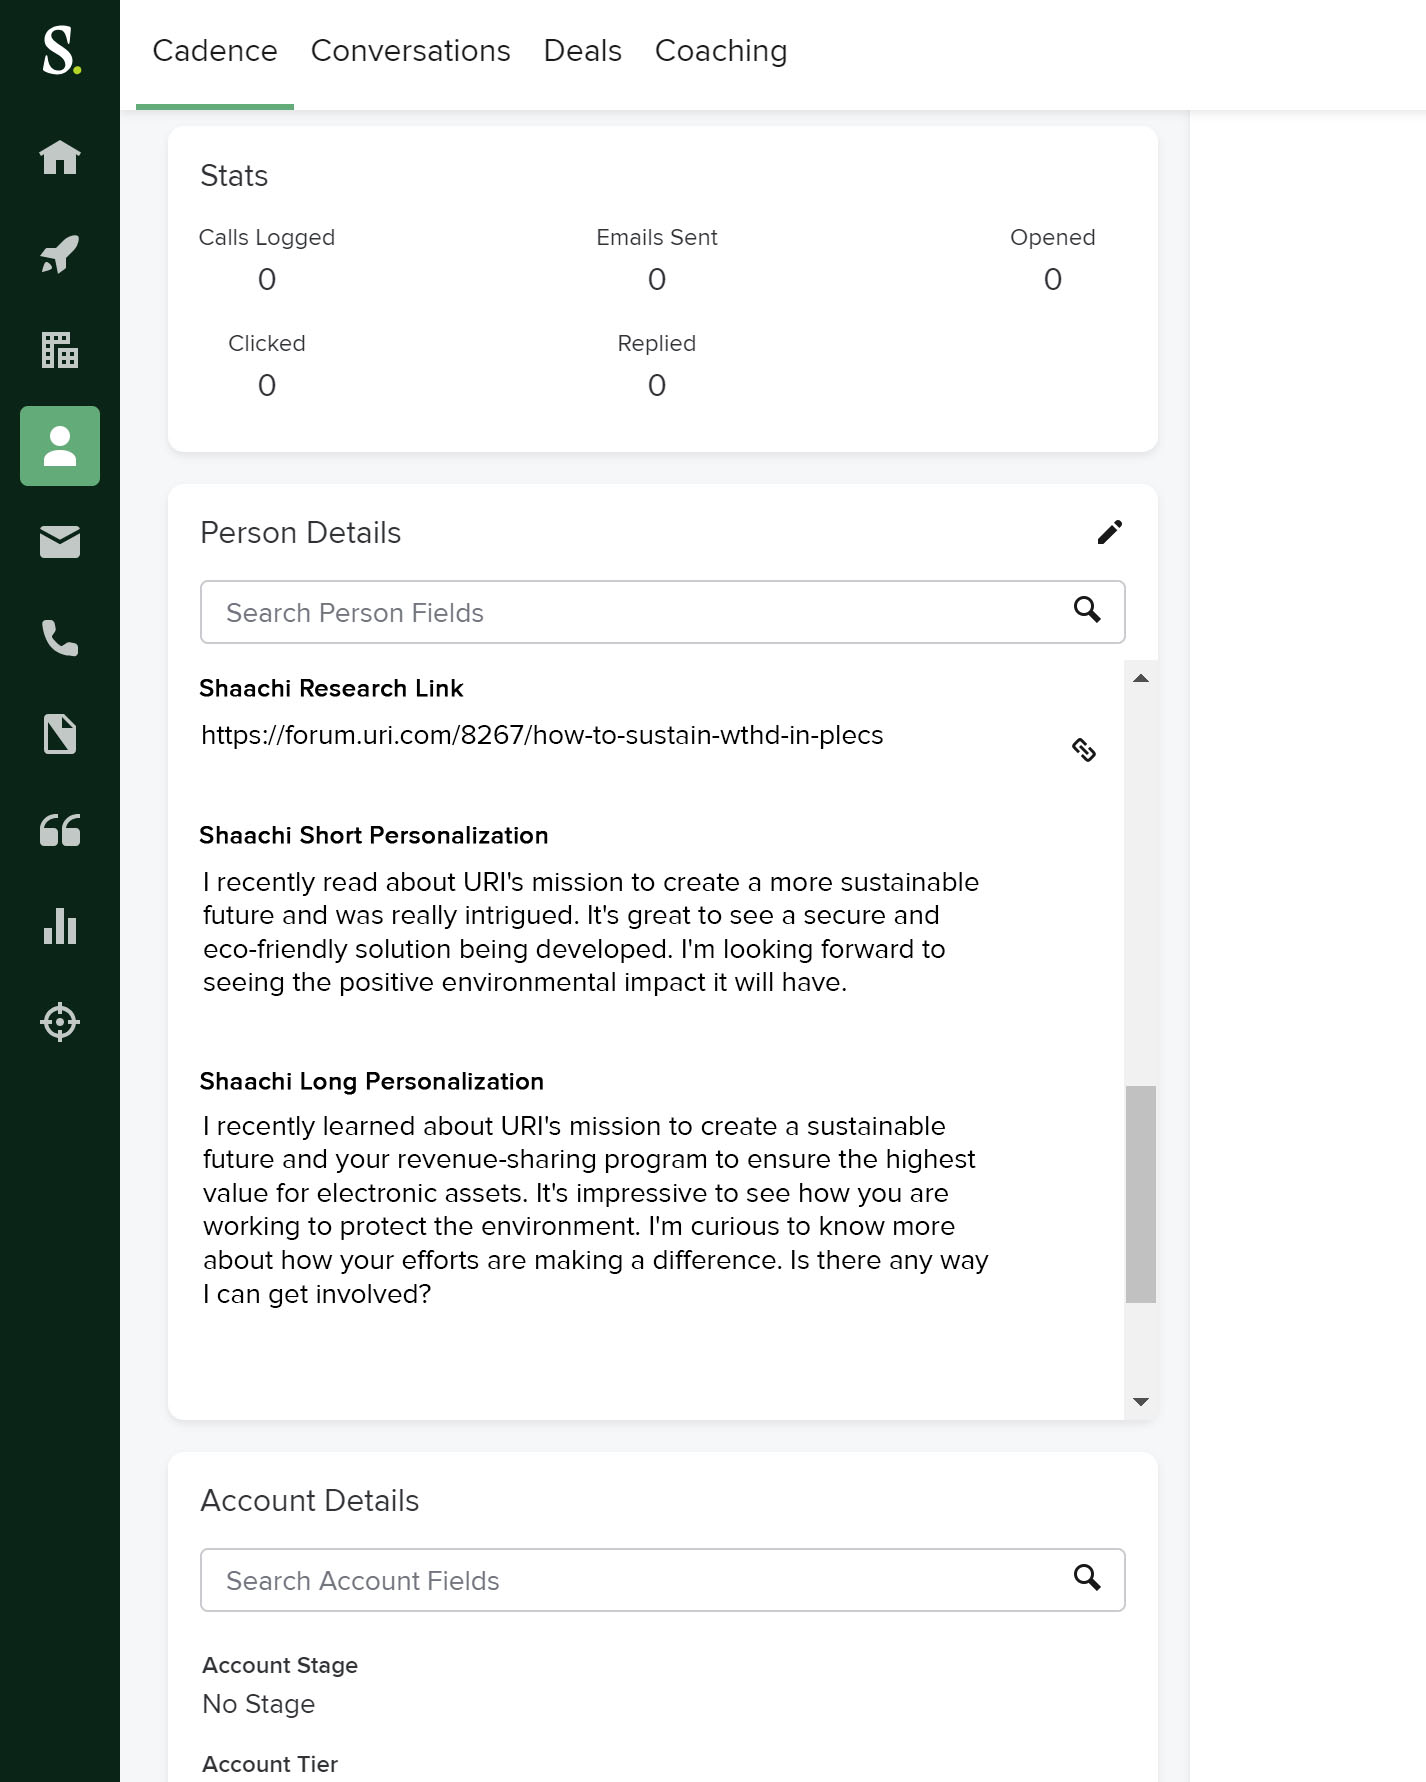Switch to the Conversations tab
Image resolution: width=1426 pixels, height=1782 pixels.
[x=410, y=51]
